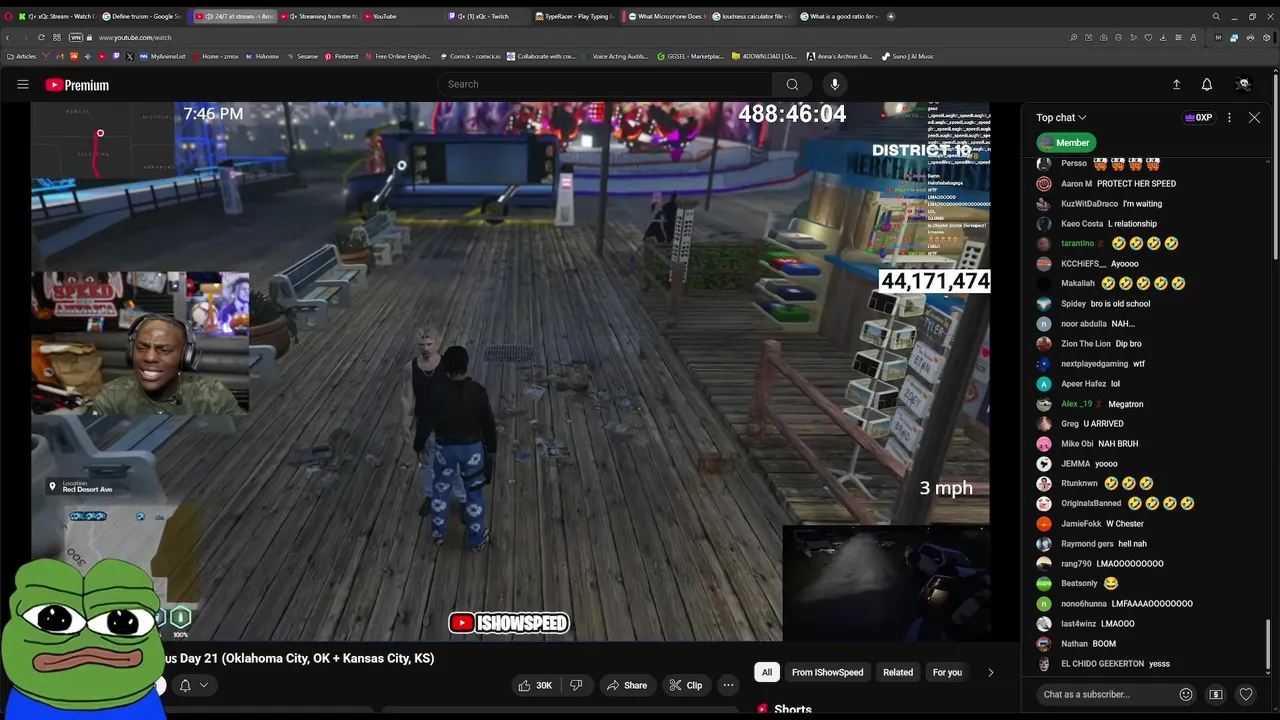This screenshot has height=720, width=1280.
Task: Open live chat more options menu
Action: (x=1229, y=117)
